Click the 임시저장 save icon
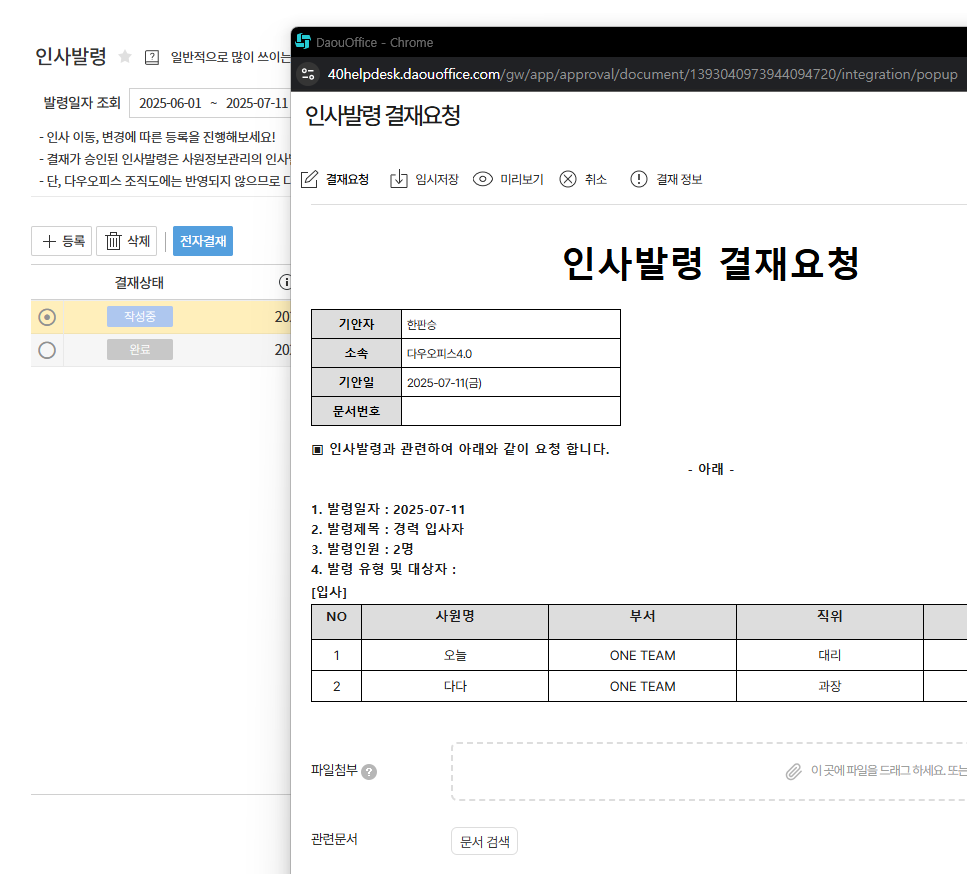Viewport: 967px width, 874px height. 399,179
